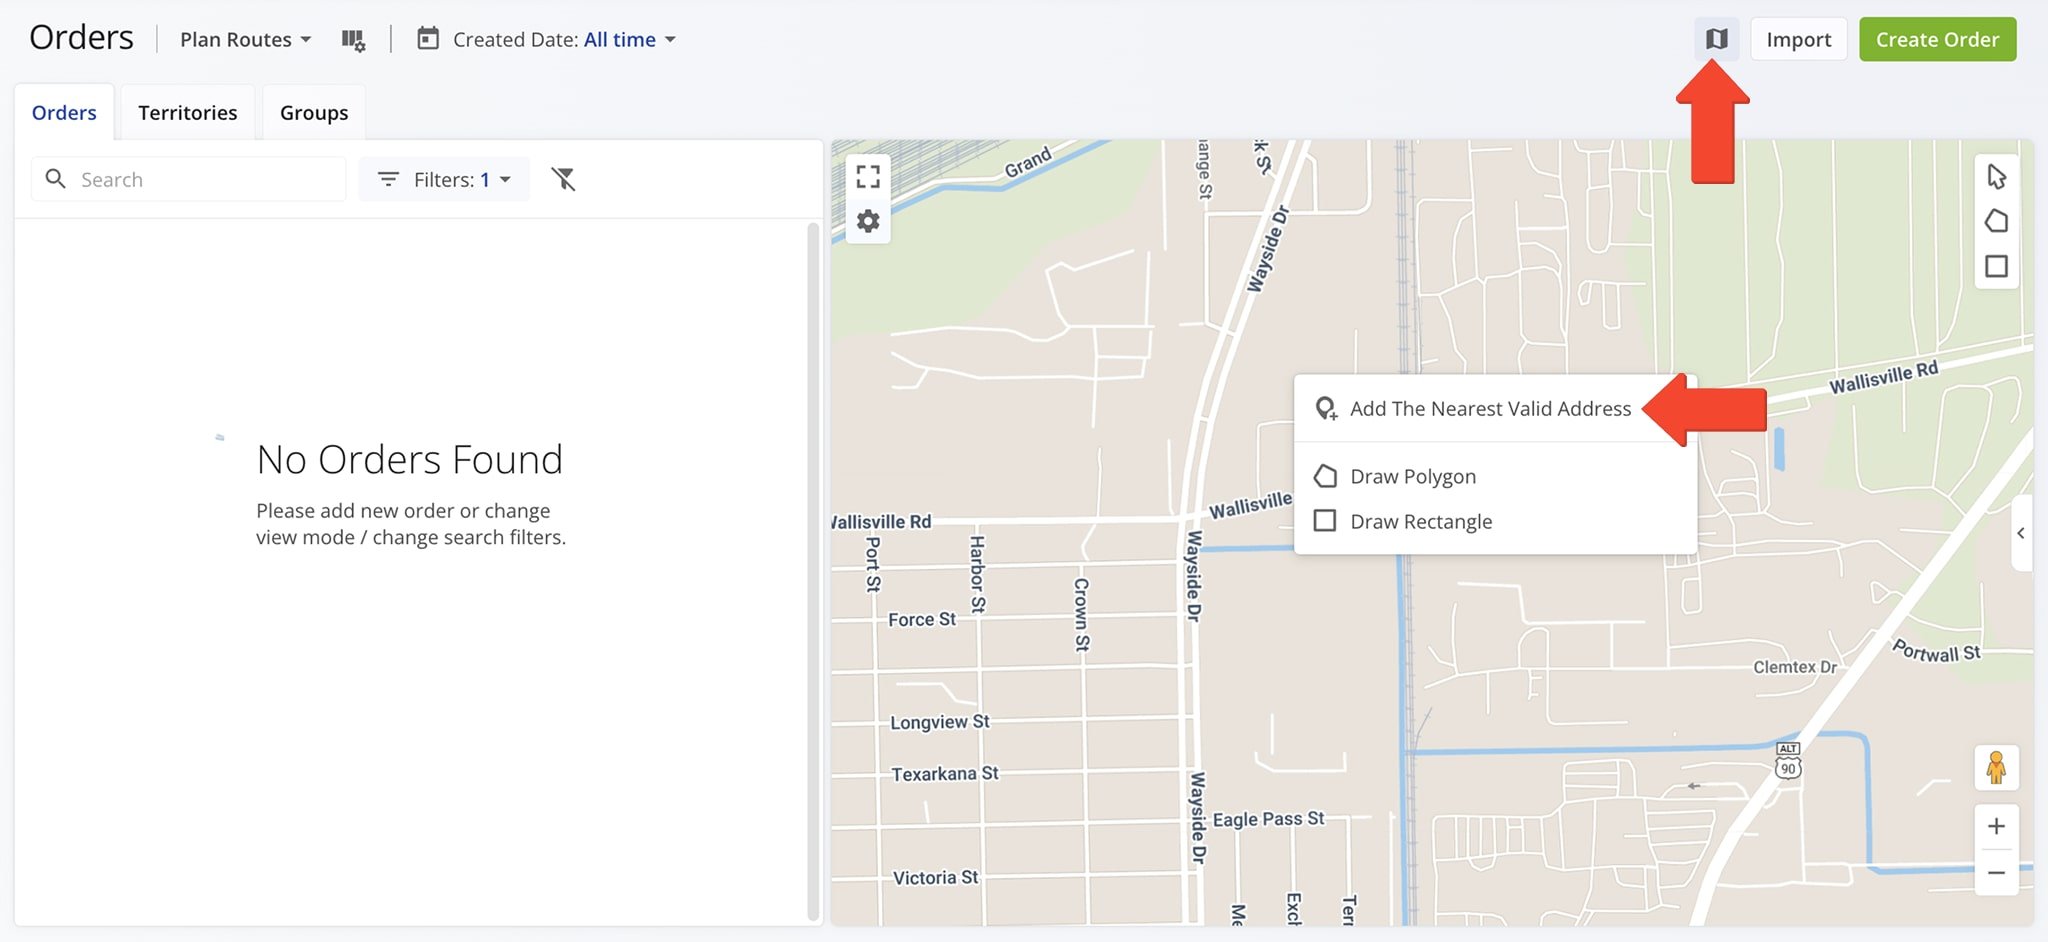Switch to the Territories tab

[188, 113]
